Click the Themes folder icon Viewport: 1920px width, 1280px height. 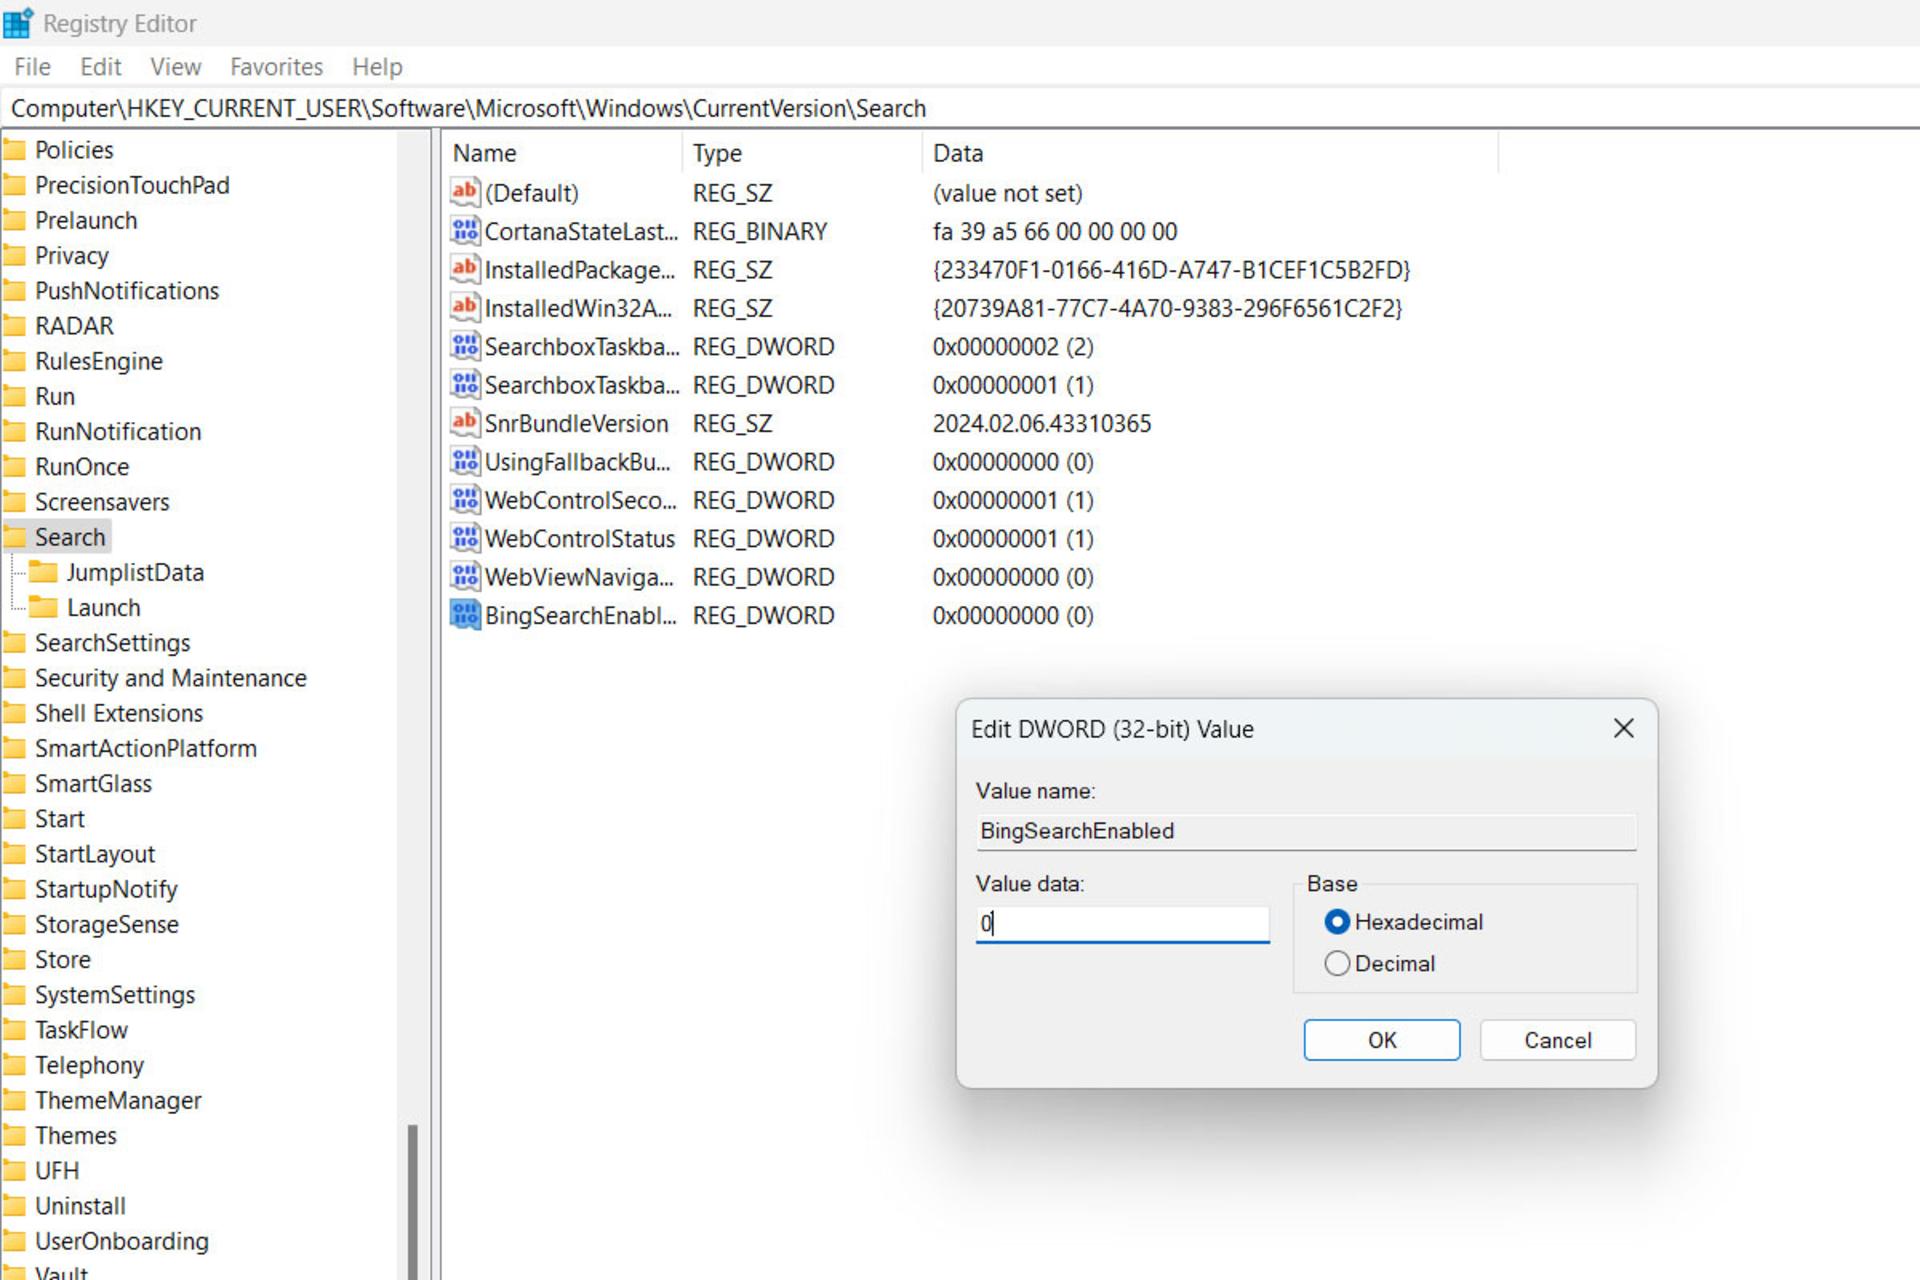pyautogui.click(x=14, y=1136)
